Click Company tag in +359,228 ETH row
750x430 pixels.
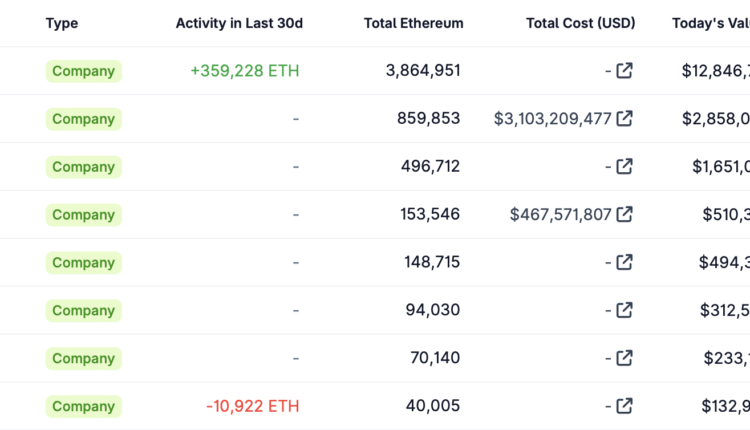(84, 71)
